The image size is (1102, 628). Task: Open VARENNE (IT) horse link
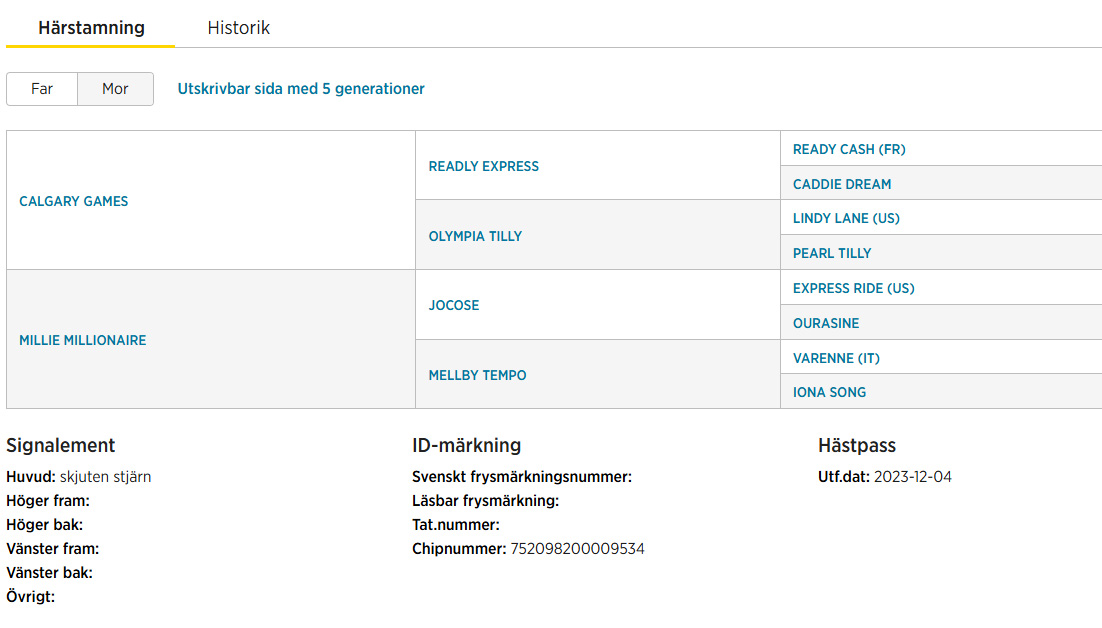tap(836, 359)
